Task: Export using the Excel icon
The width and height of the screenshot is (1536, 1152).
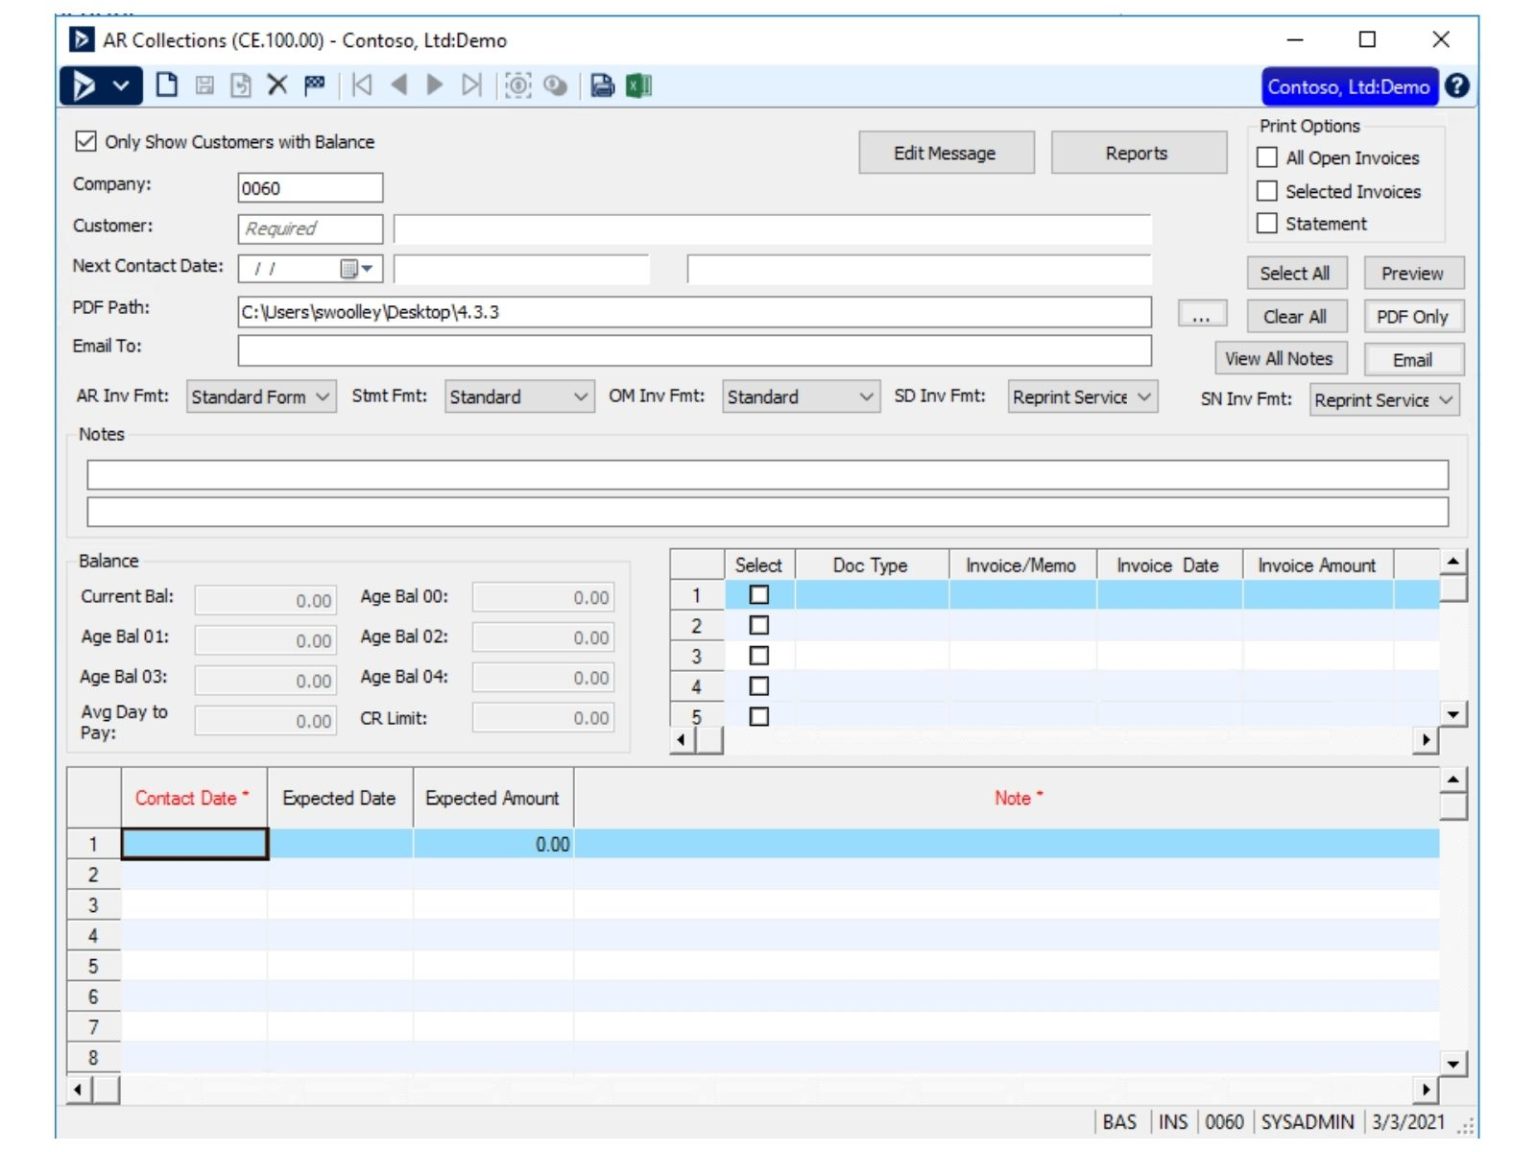Action: 639,85
